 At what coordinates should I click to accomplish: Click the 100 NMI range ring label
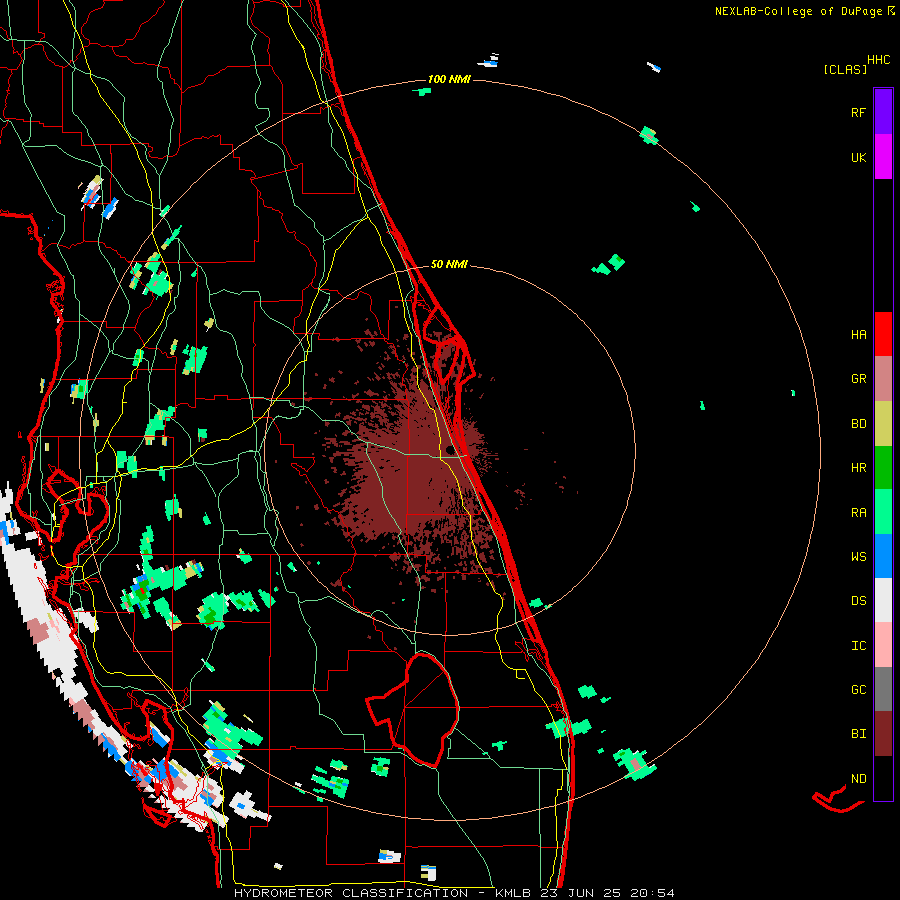[449, 79]
